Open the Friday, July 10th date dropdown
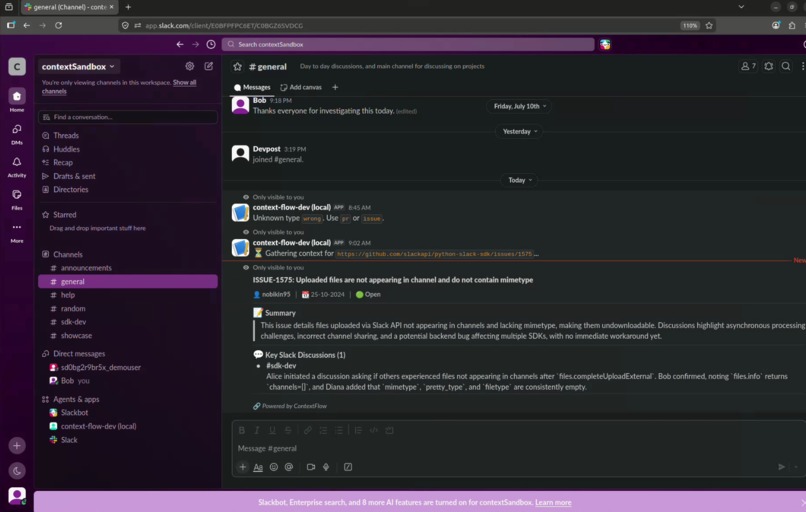 pos(520,106)
